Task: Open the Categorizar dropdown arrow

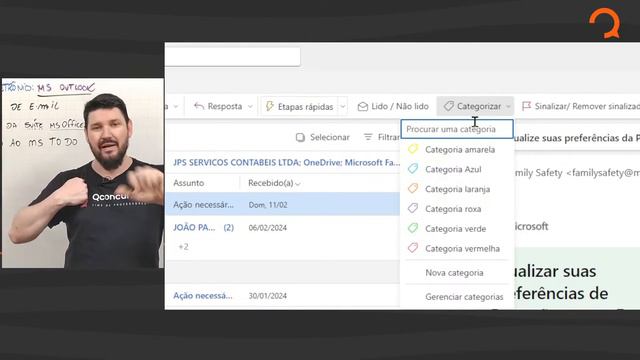Action: pos(509,107)
